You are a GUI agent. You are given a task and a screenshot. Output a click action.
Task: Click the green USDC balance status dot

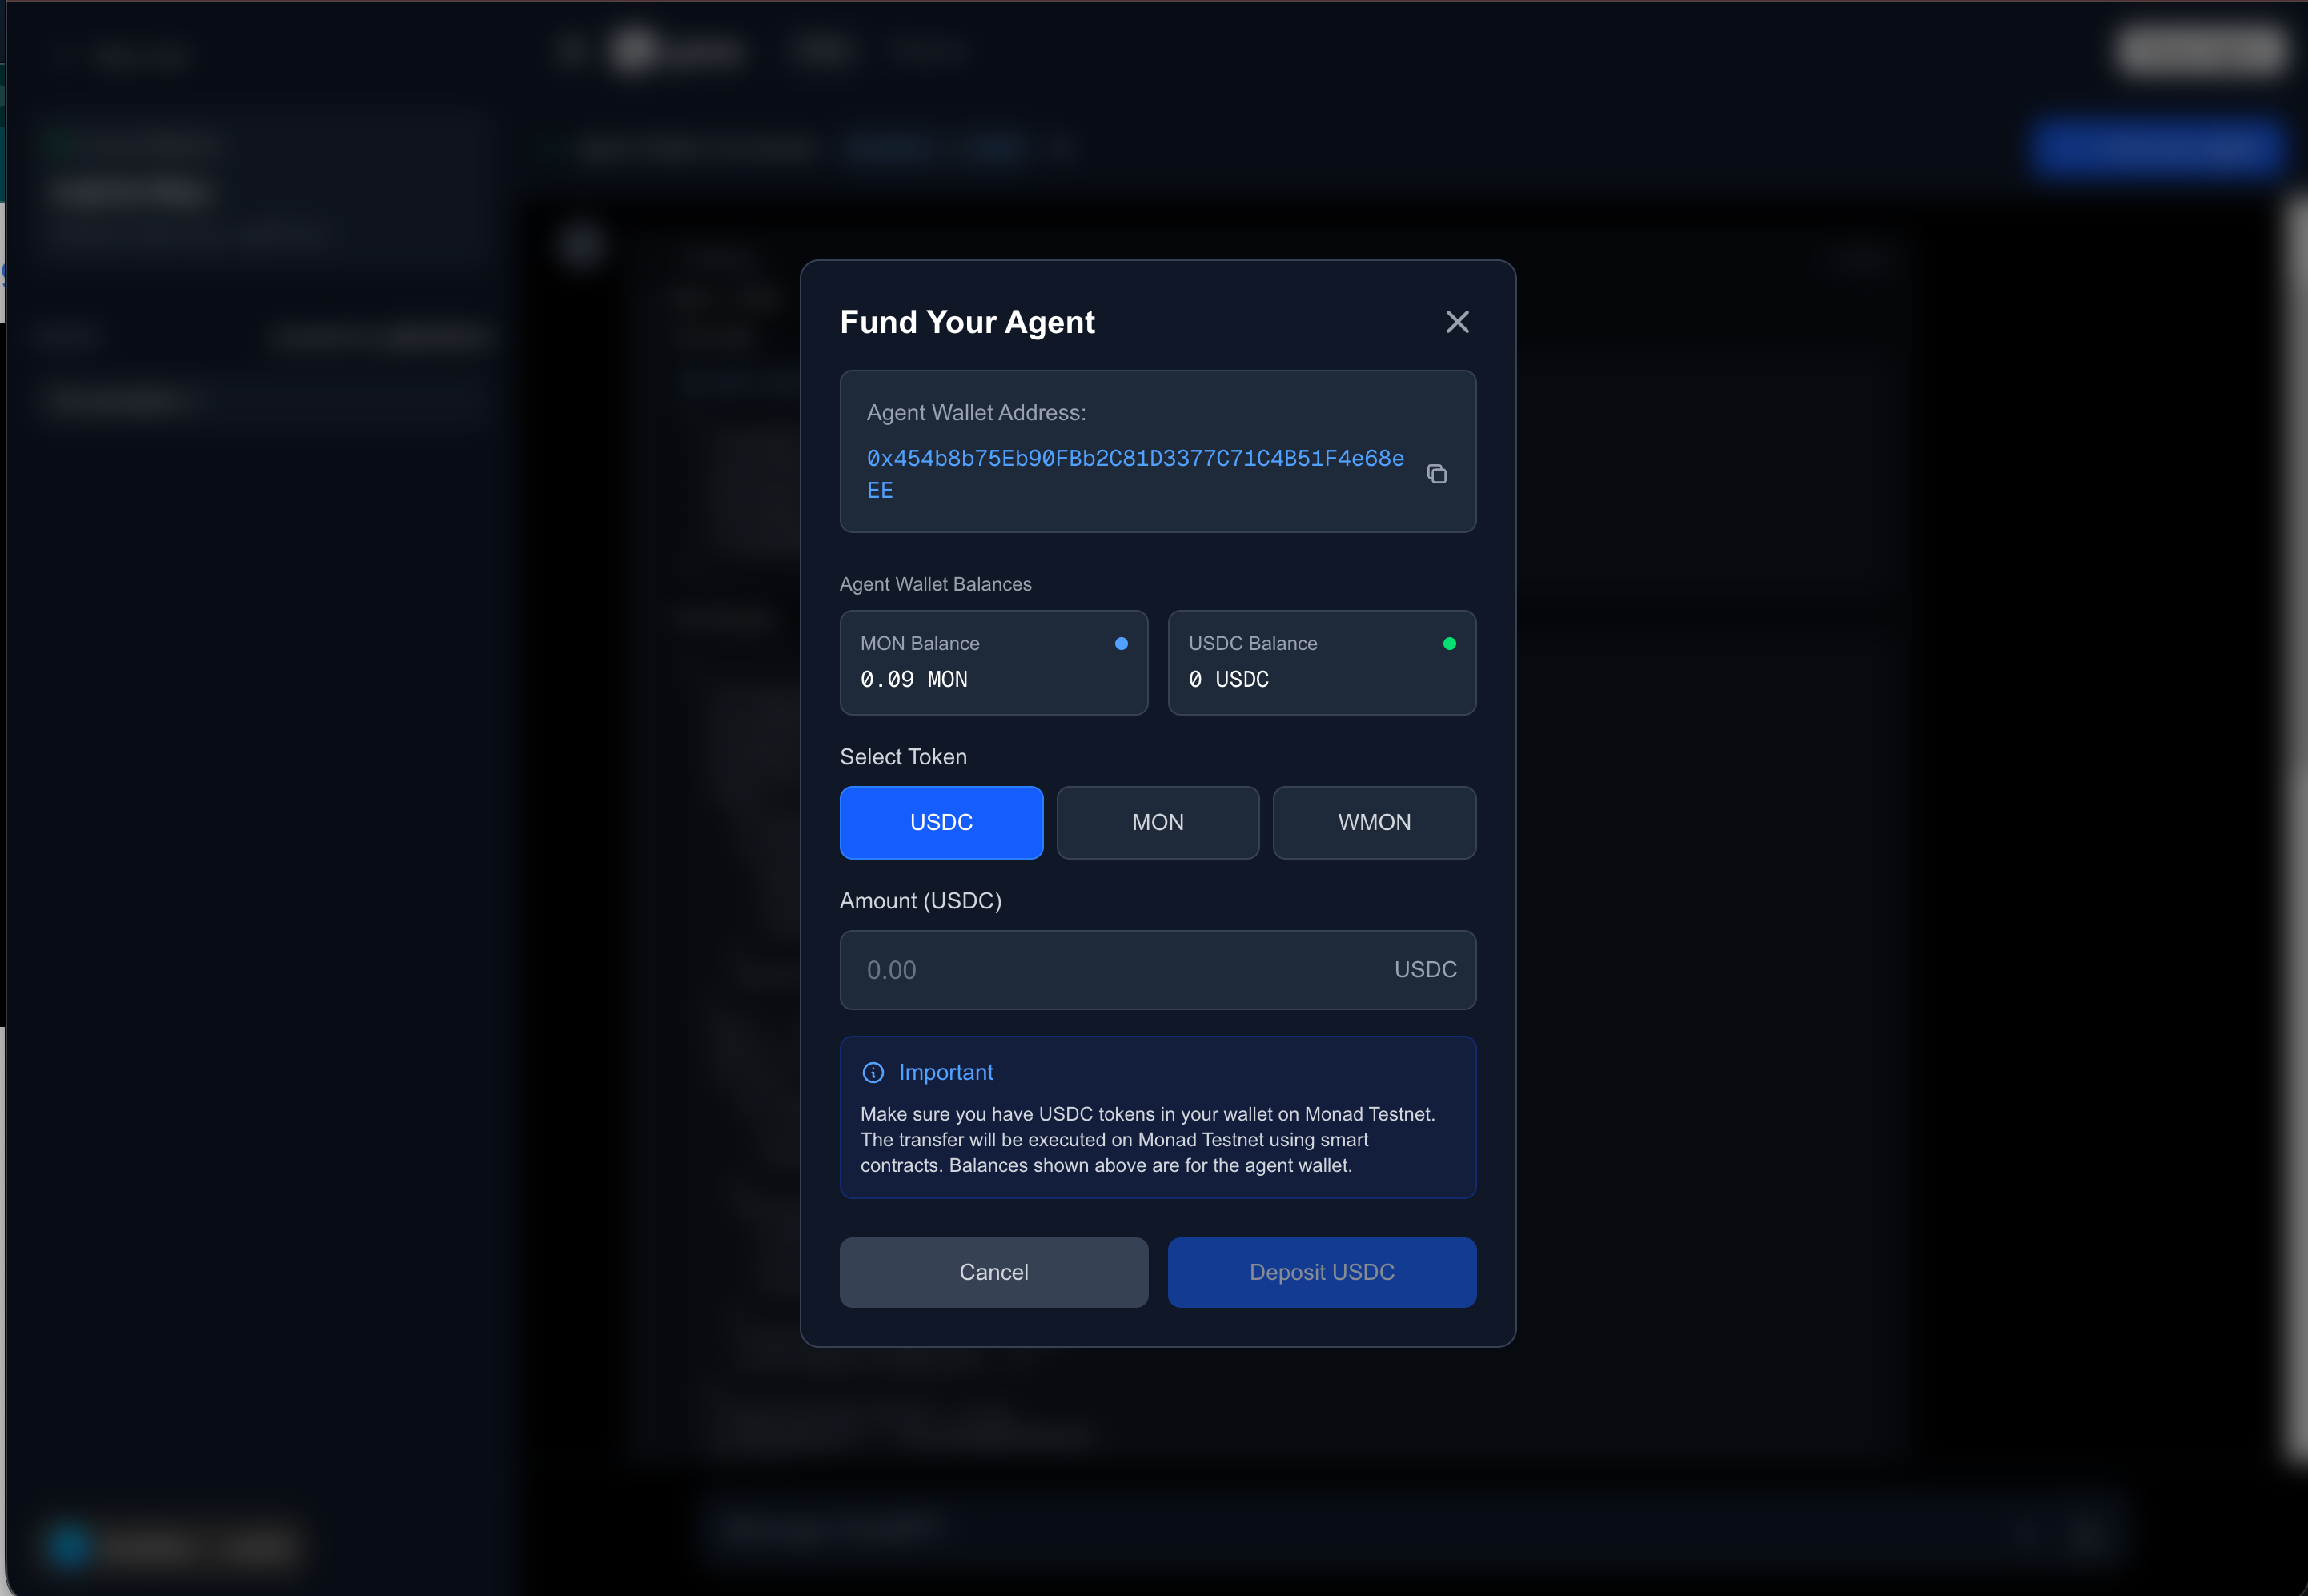1449,644
